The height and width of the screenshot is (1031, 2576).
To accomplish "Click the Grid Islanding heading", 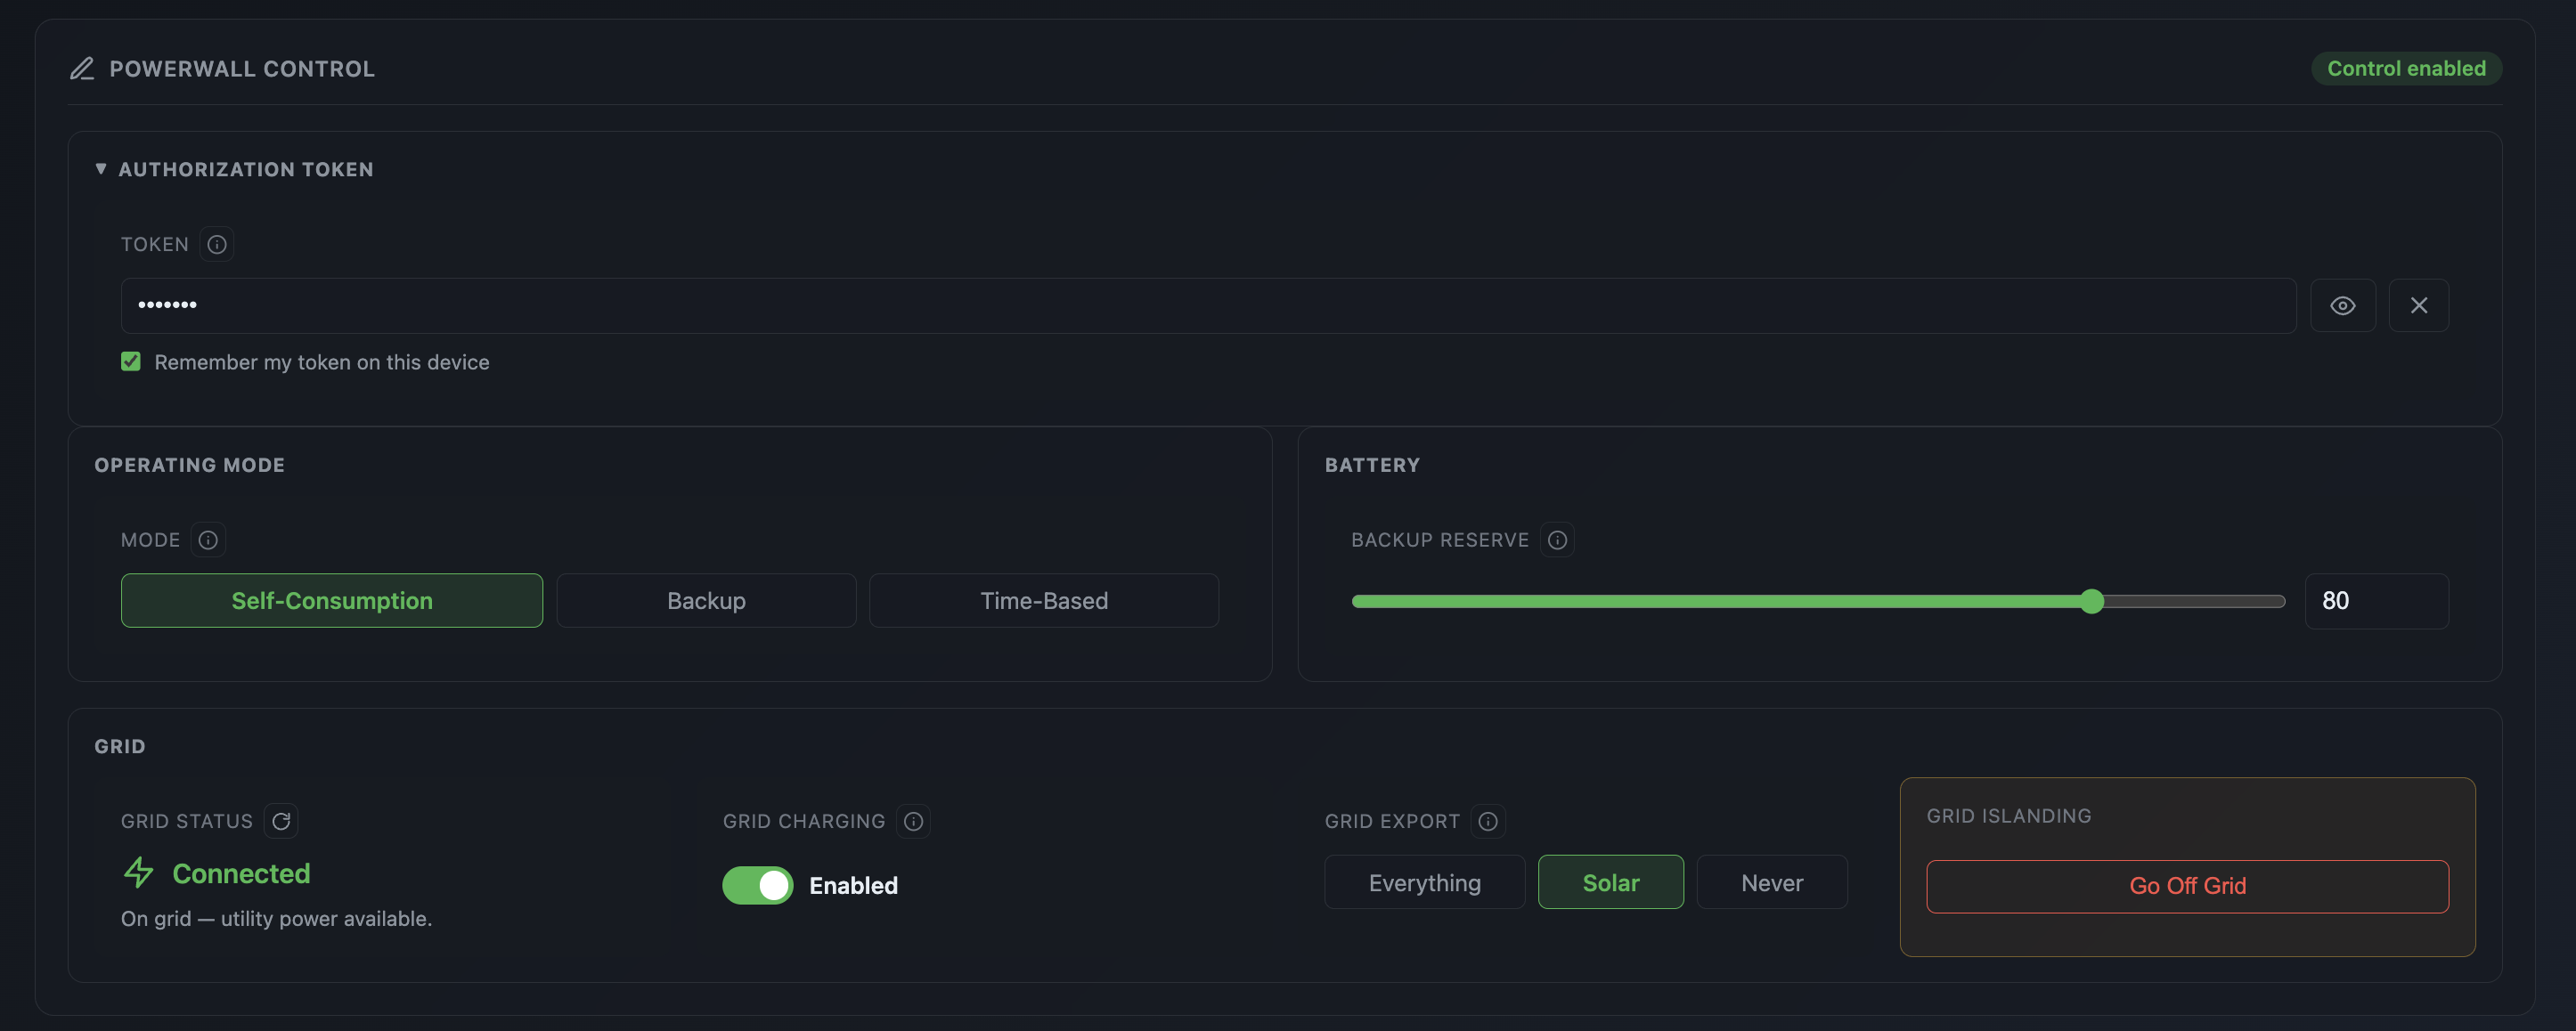I will [x=2009, y=816].
